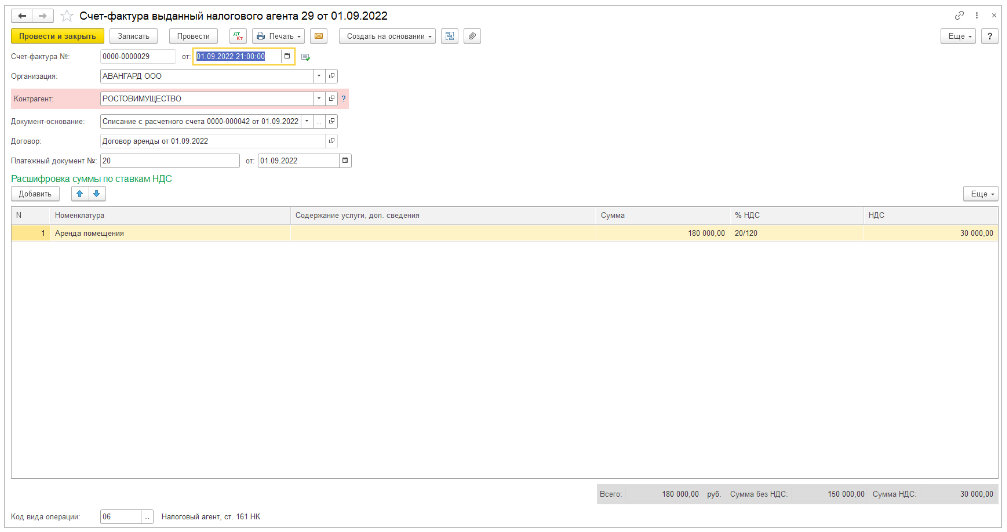Open the Создать на основании menu
The width and height of the screenshot is (1007, 532).
coord(387,37)
